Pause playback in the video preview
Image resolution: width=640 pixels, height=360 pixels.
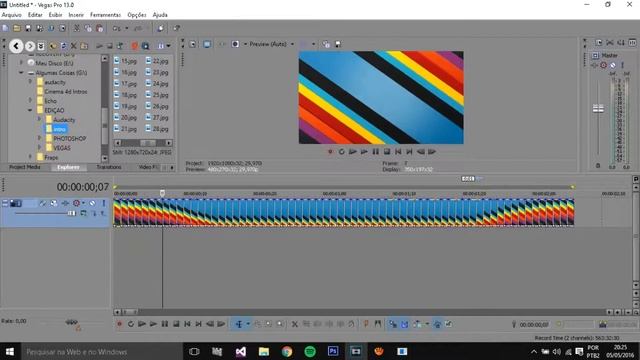pos(376,152)
